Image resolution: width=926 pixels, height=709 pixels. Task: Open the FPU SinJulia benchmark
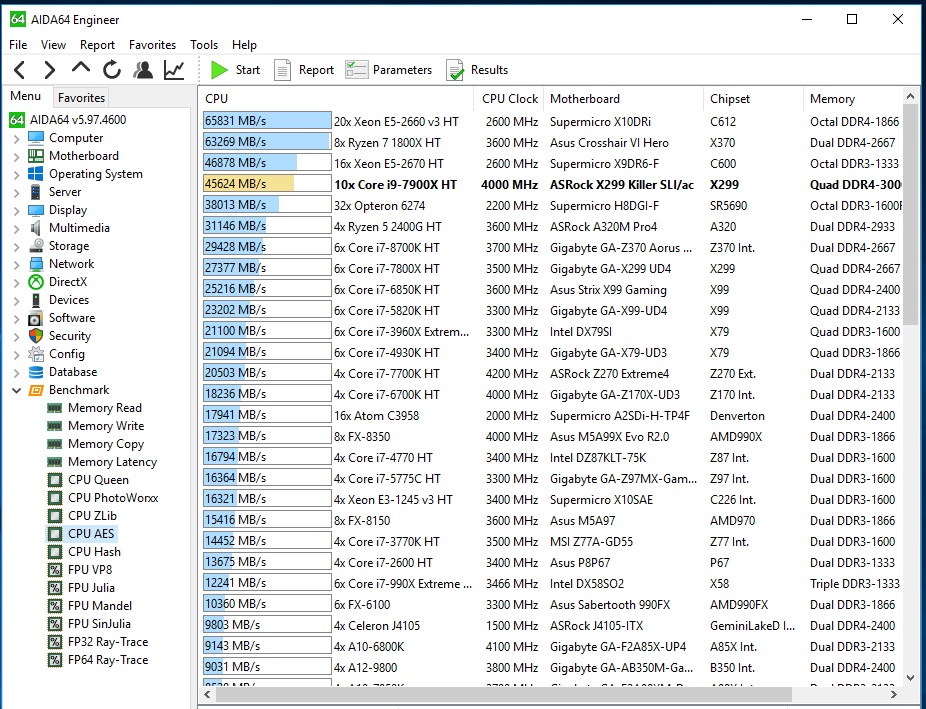pos(89,624)
